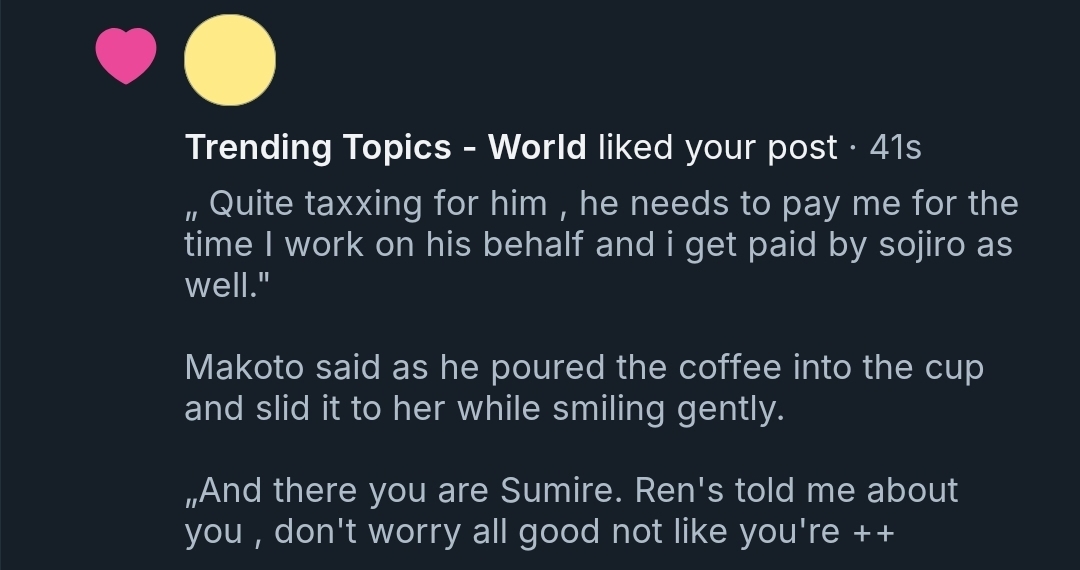Open the yellow circular profile avatar
This screenshot has height=570, width=1080.
230,60
